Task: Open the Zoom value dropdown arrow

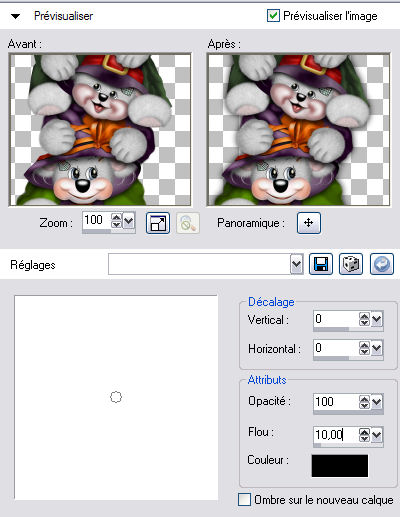Action: pyautogui.click(x=129, y=221)
